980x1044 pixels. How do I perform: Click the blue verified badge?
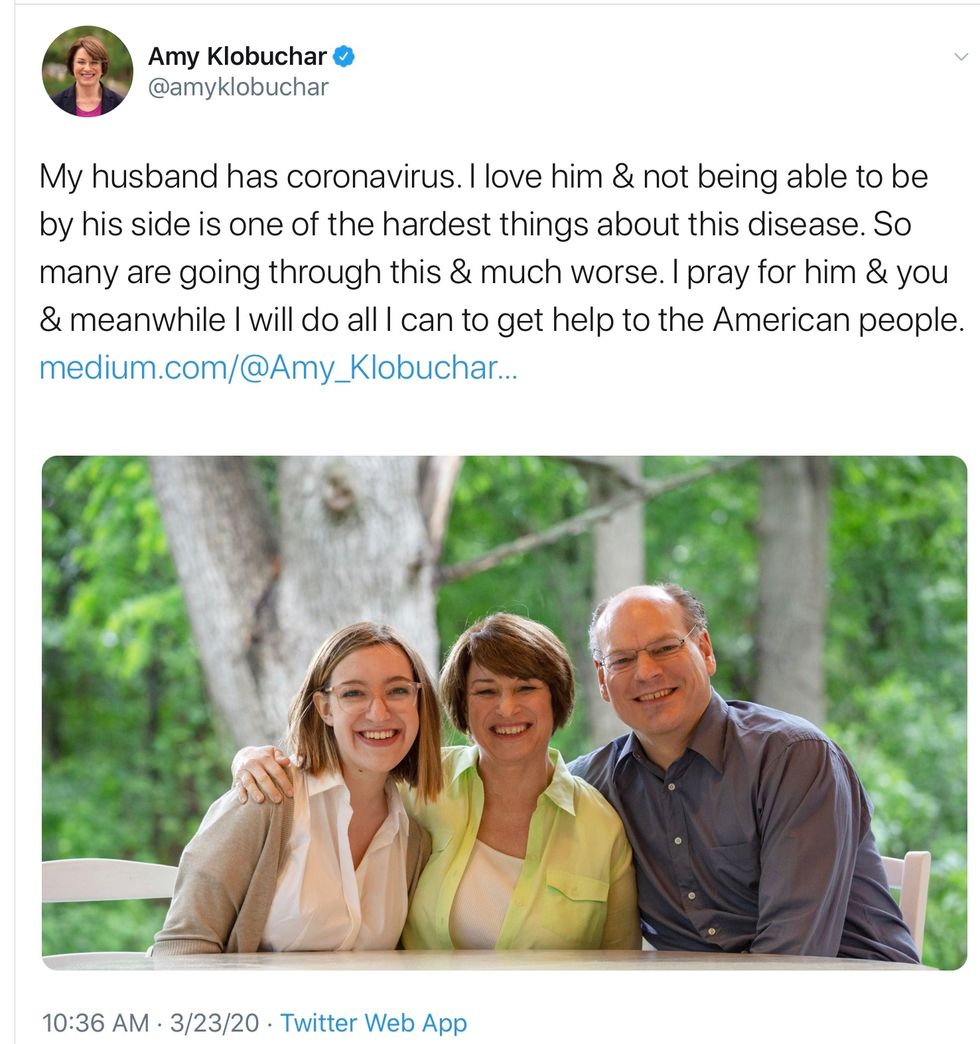(x=343, y=58)
